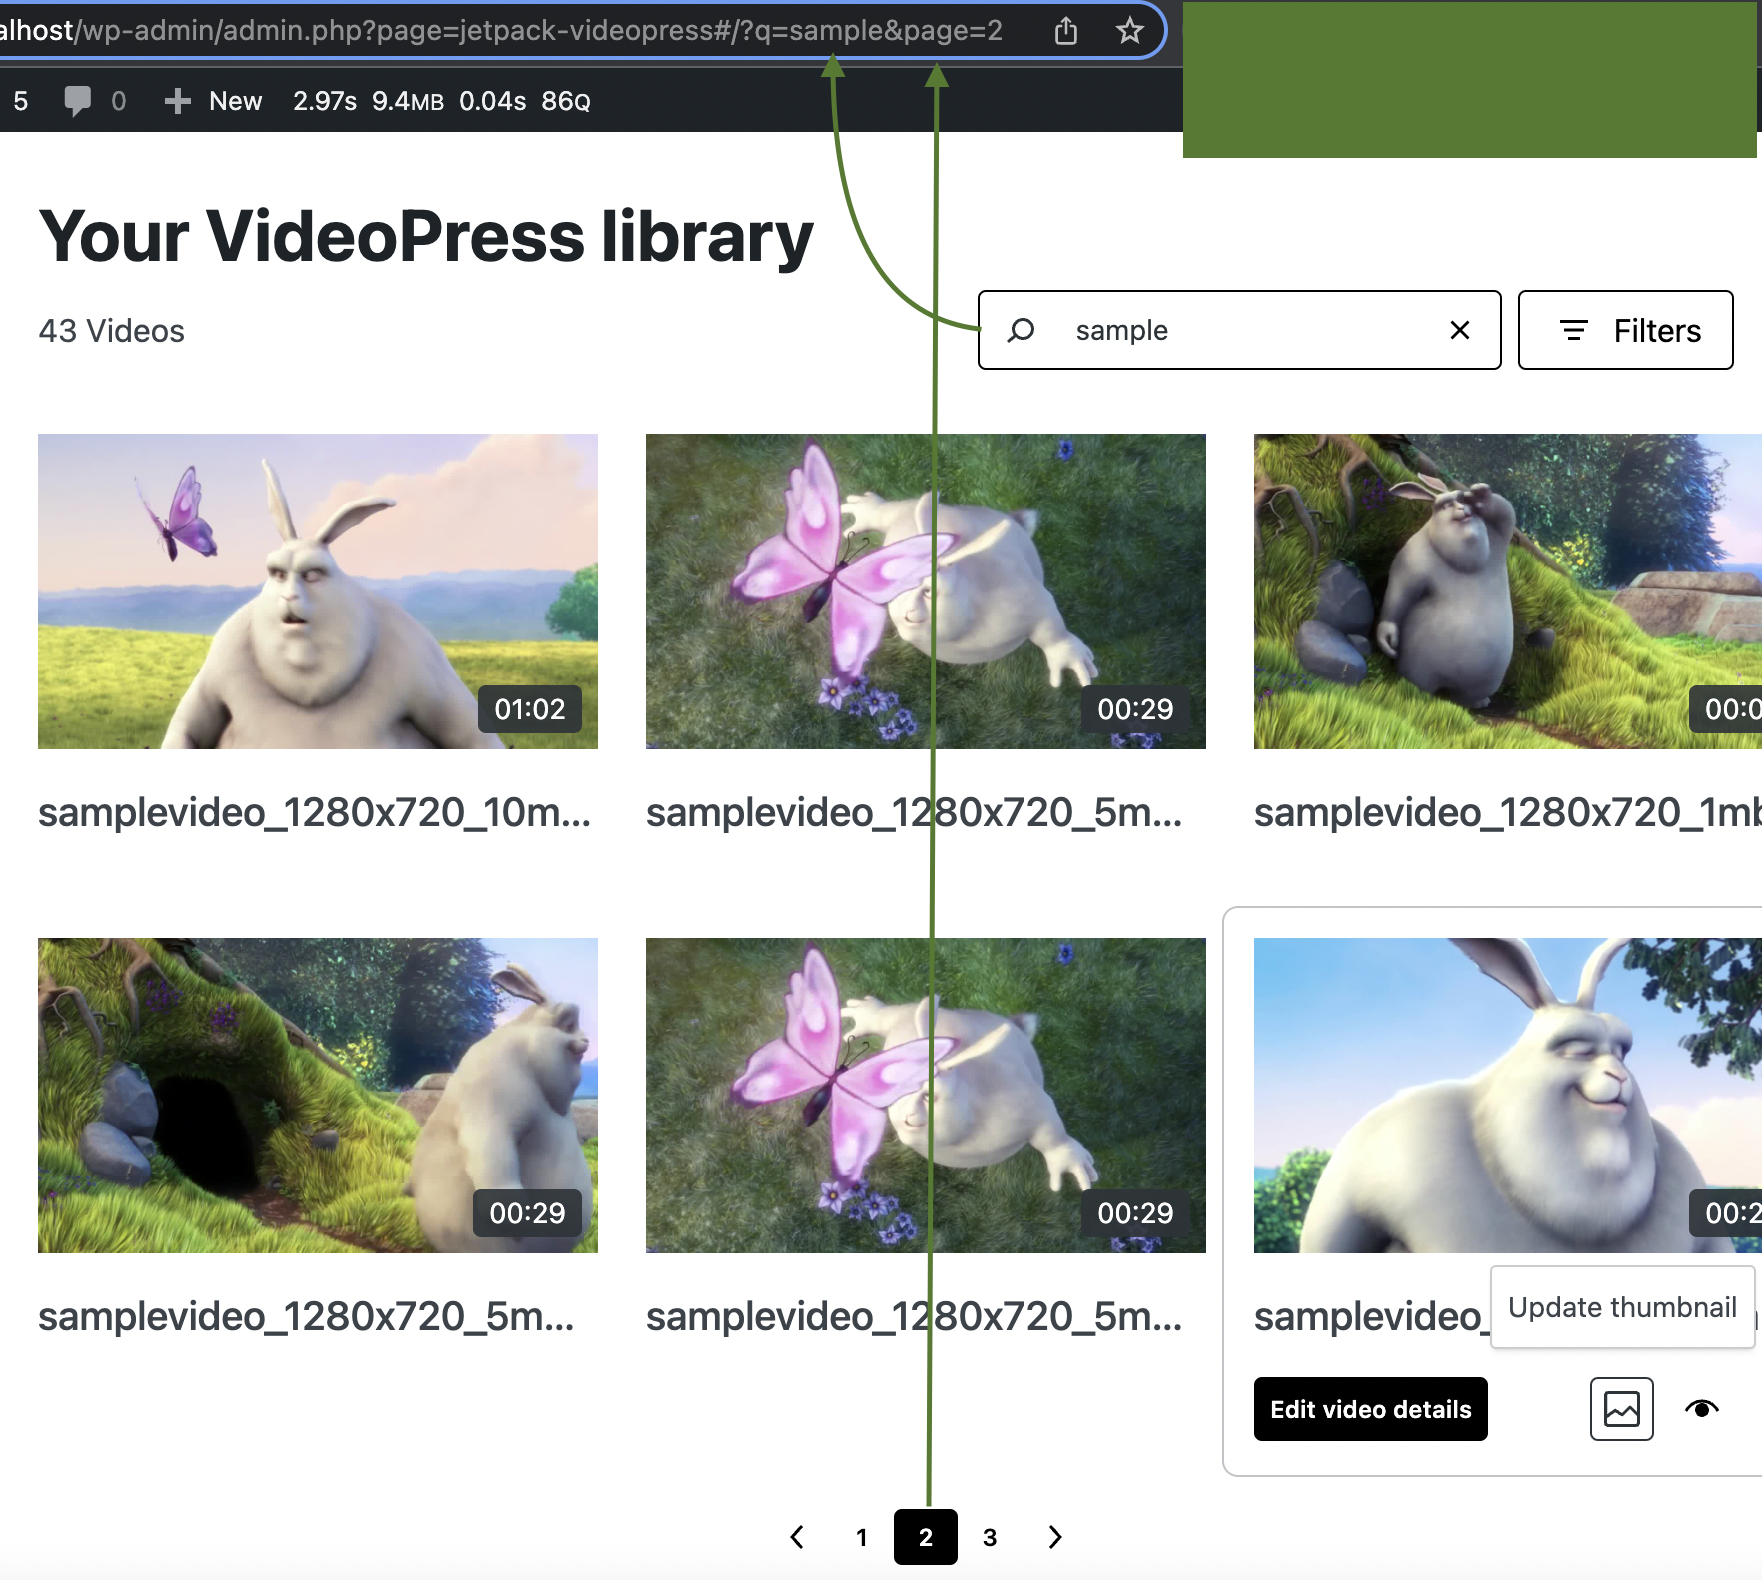
Task: Go to next page with right chevron
Action: pyautogui.click(x=1055, y=1537)
